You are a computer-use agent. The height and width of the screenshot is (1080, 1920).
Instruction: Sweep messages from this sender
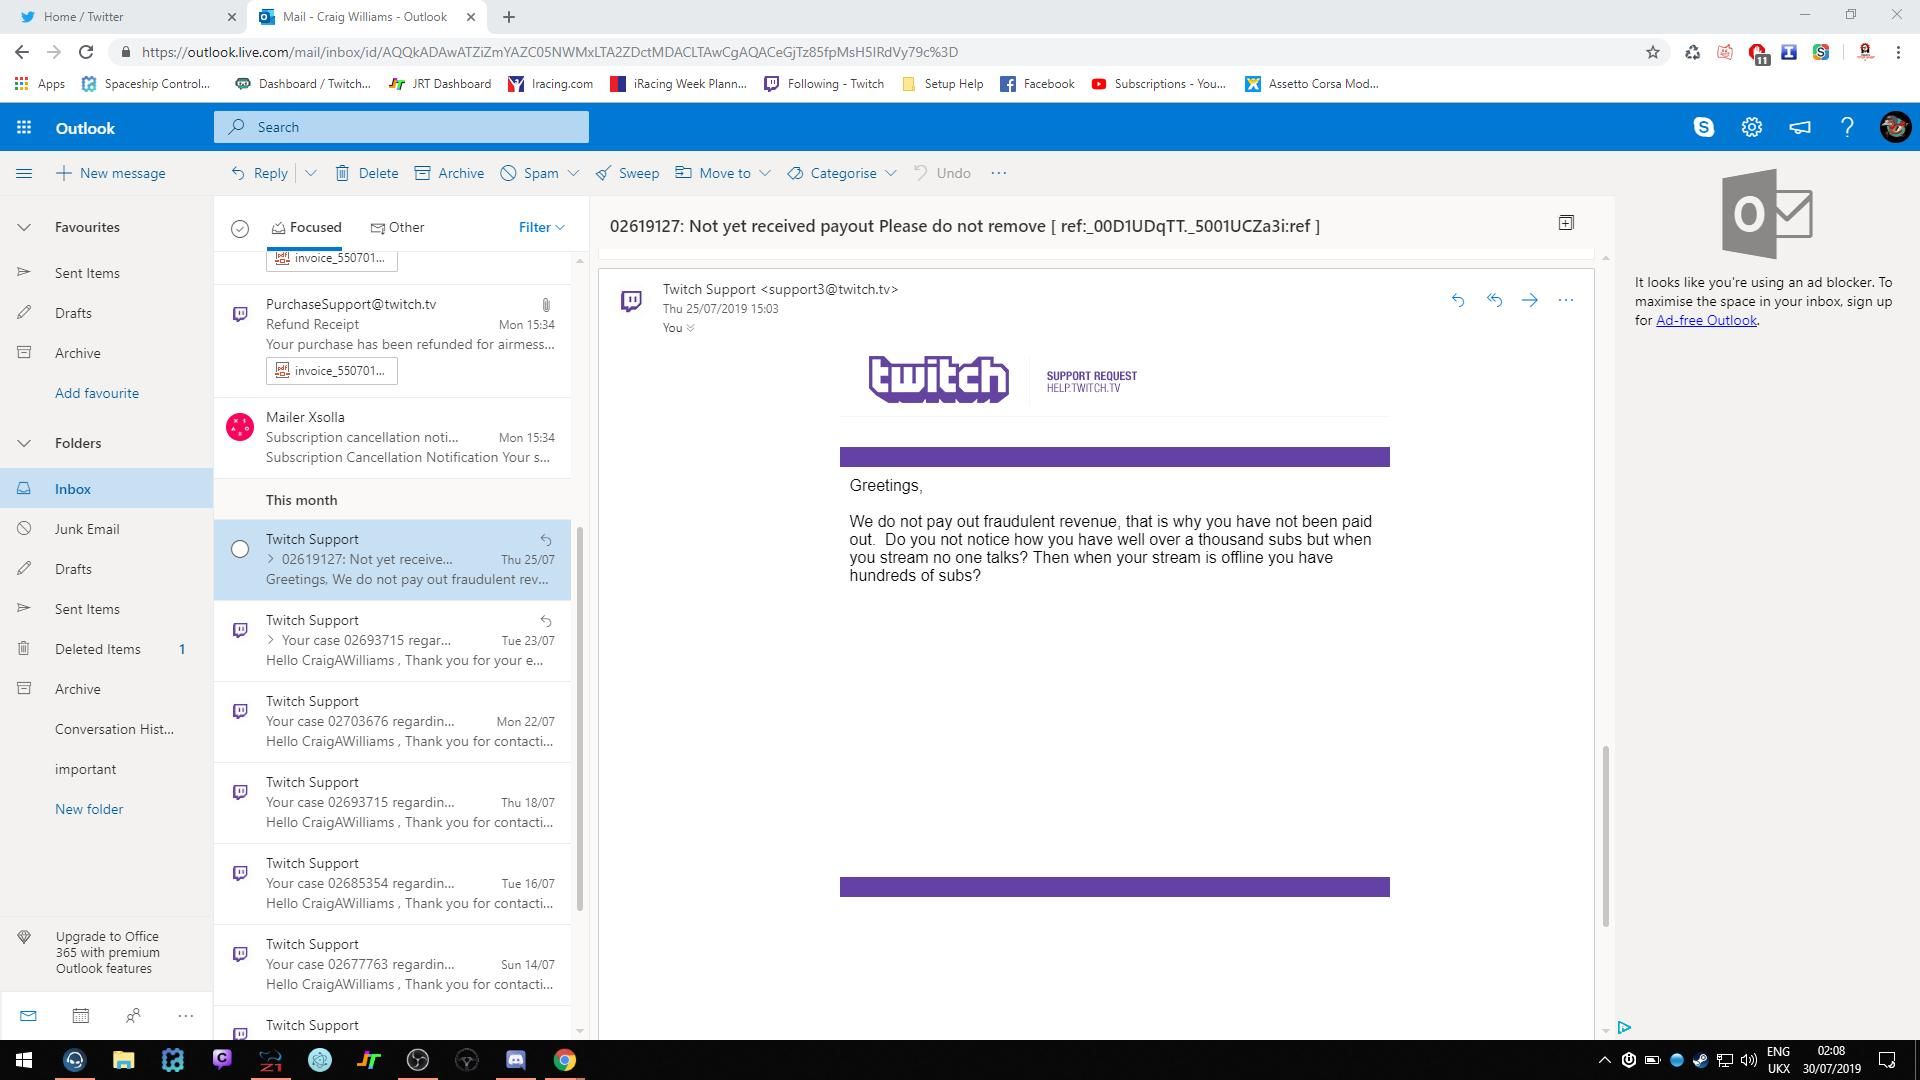pyautogui.click(x=627, y=173)
